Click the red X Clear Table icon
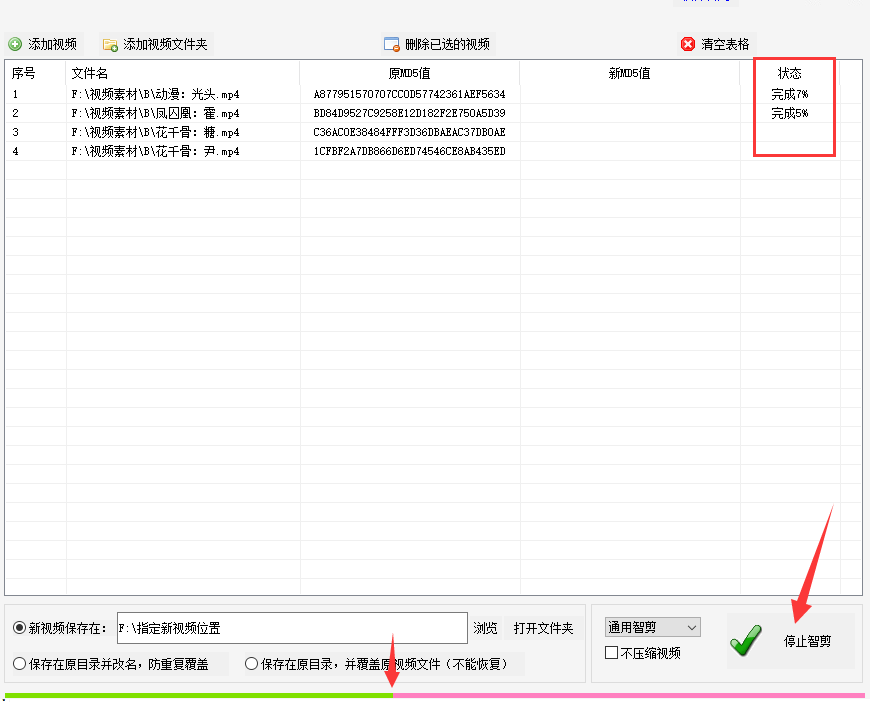The image size is (870, 702). (x=688, y=44)
